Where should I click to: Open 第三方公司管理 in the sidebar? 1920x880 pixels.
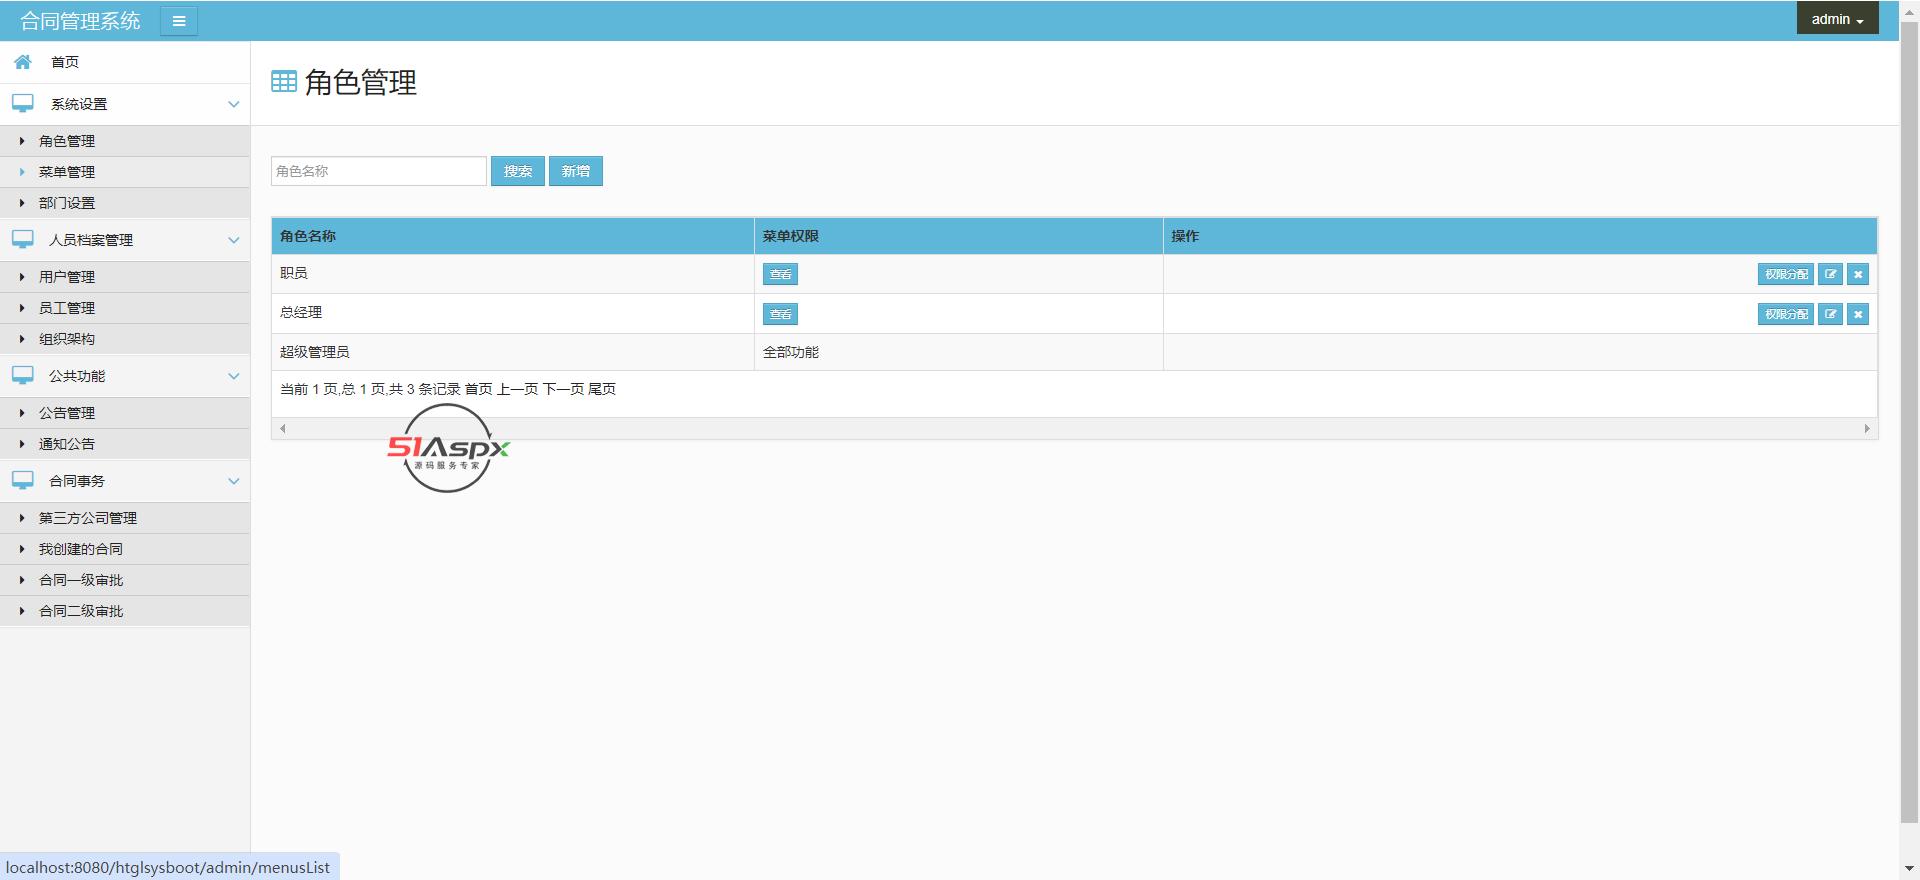point(125,518)
